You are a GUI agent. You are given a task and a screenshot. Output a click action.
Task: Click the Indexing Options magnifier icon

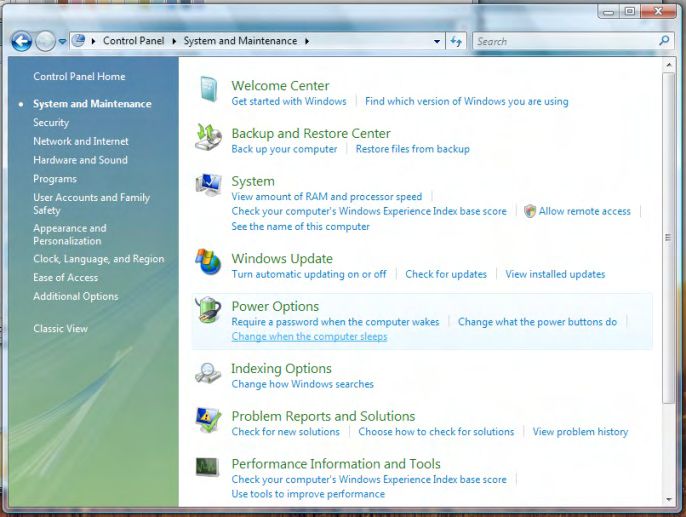pos(208,373)
